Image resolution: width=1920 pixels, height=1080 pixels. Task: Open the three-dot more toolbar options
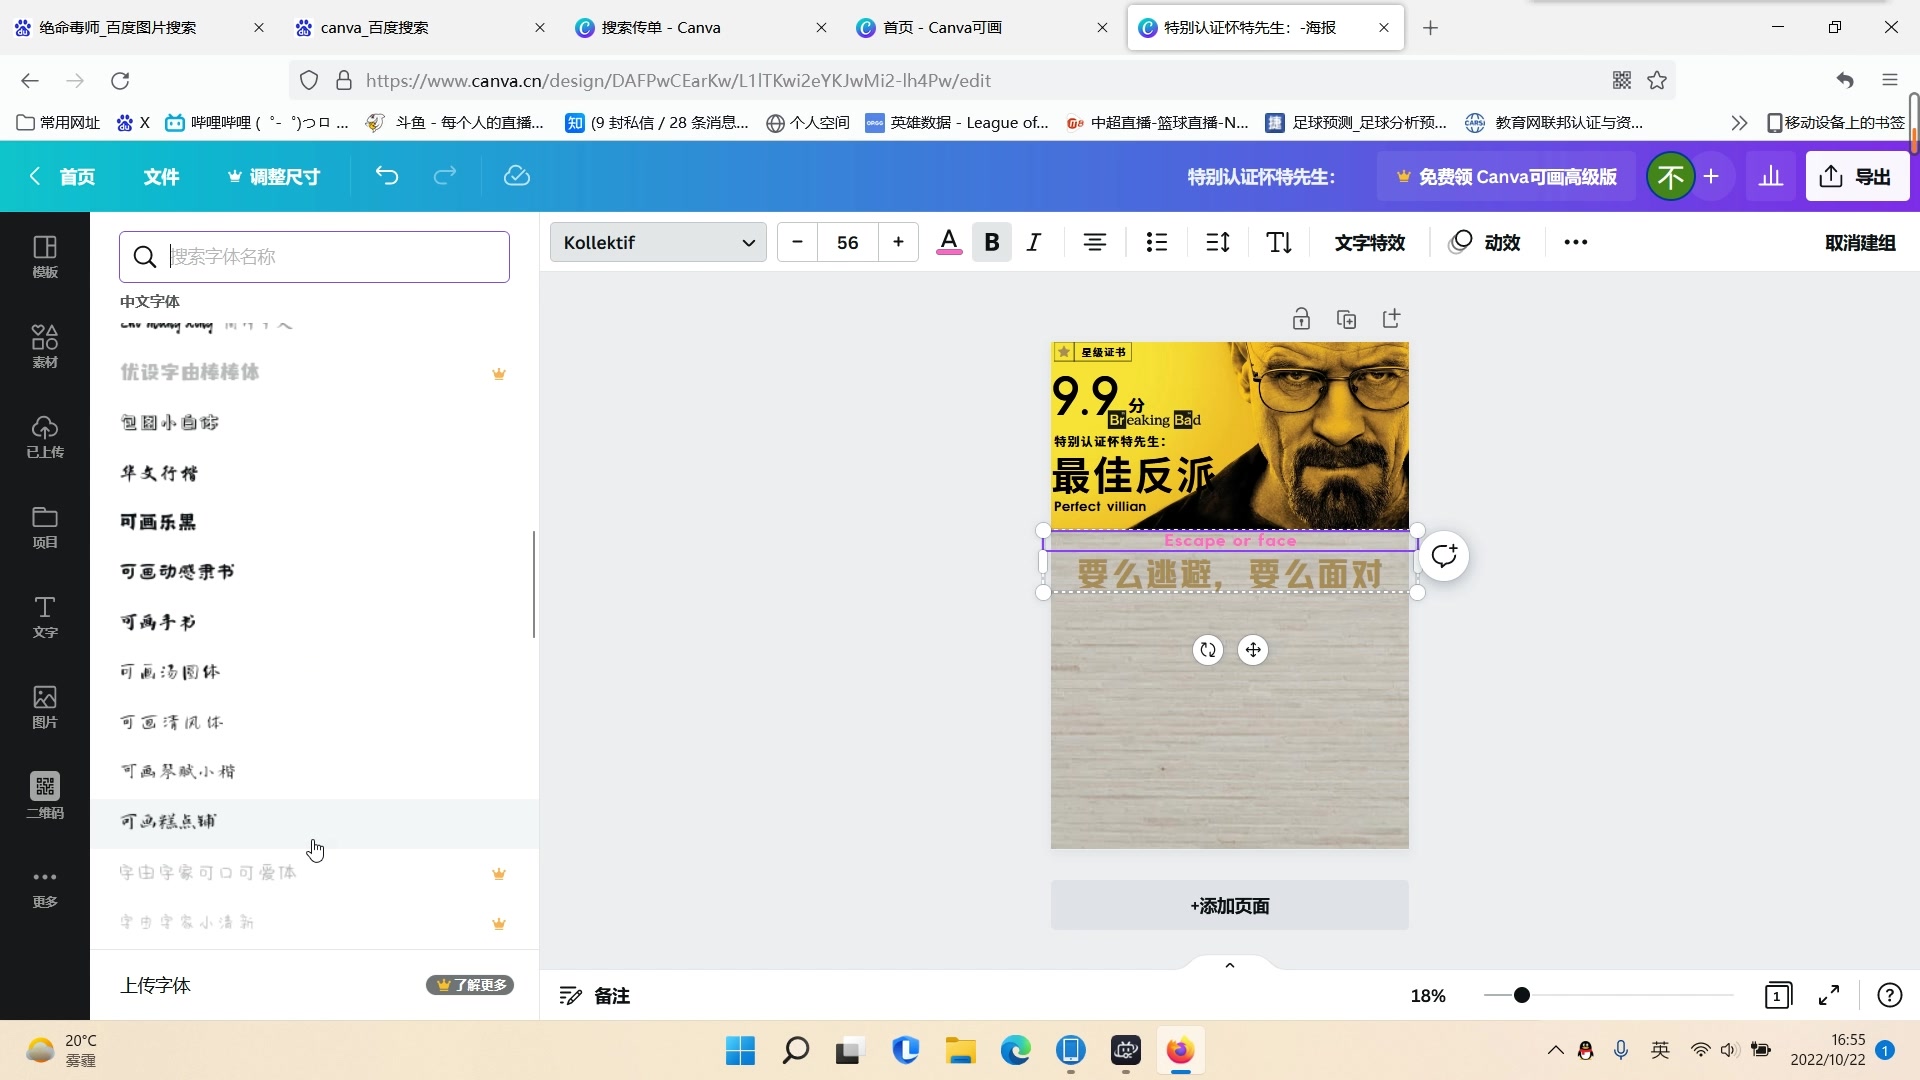[1576, 242]
